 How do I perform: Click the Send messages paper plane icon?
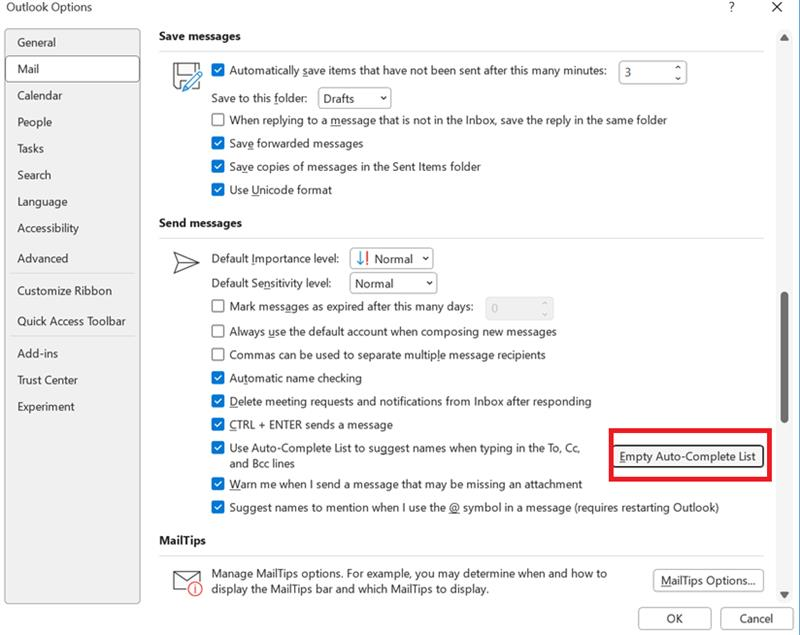(186, 262)
